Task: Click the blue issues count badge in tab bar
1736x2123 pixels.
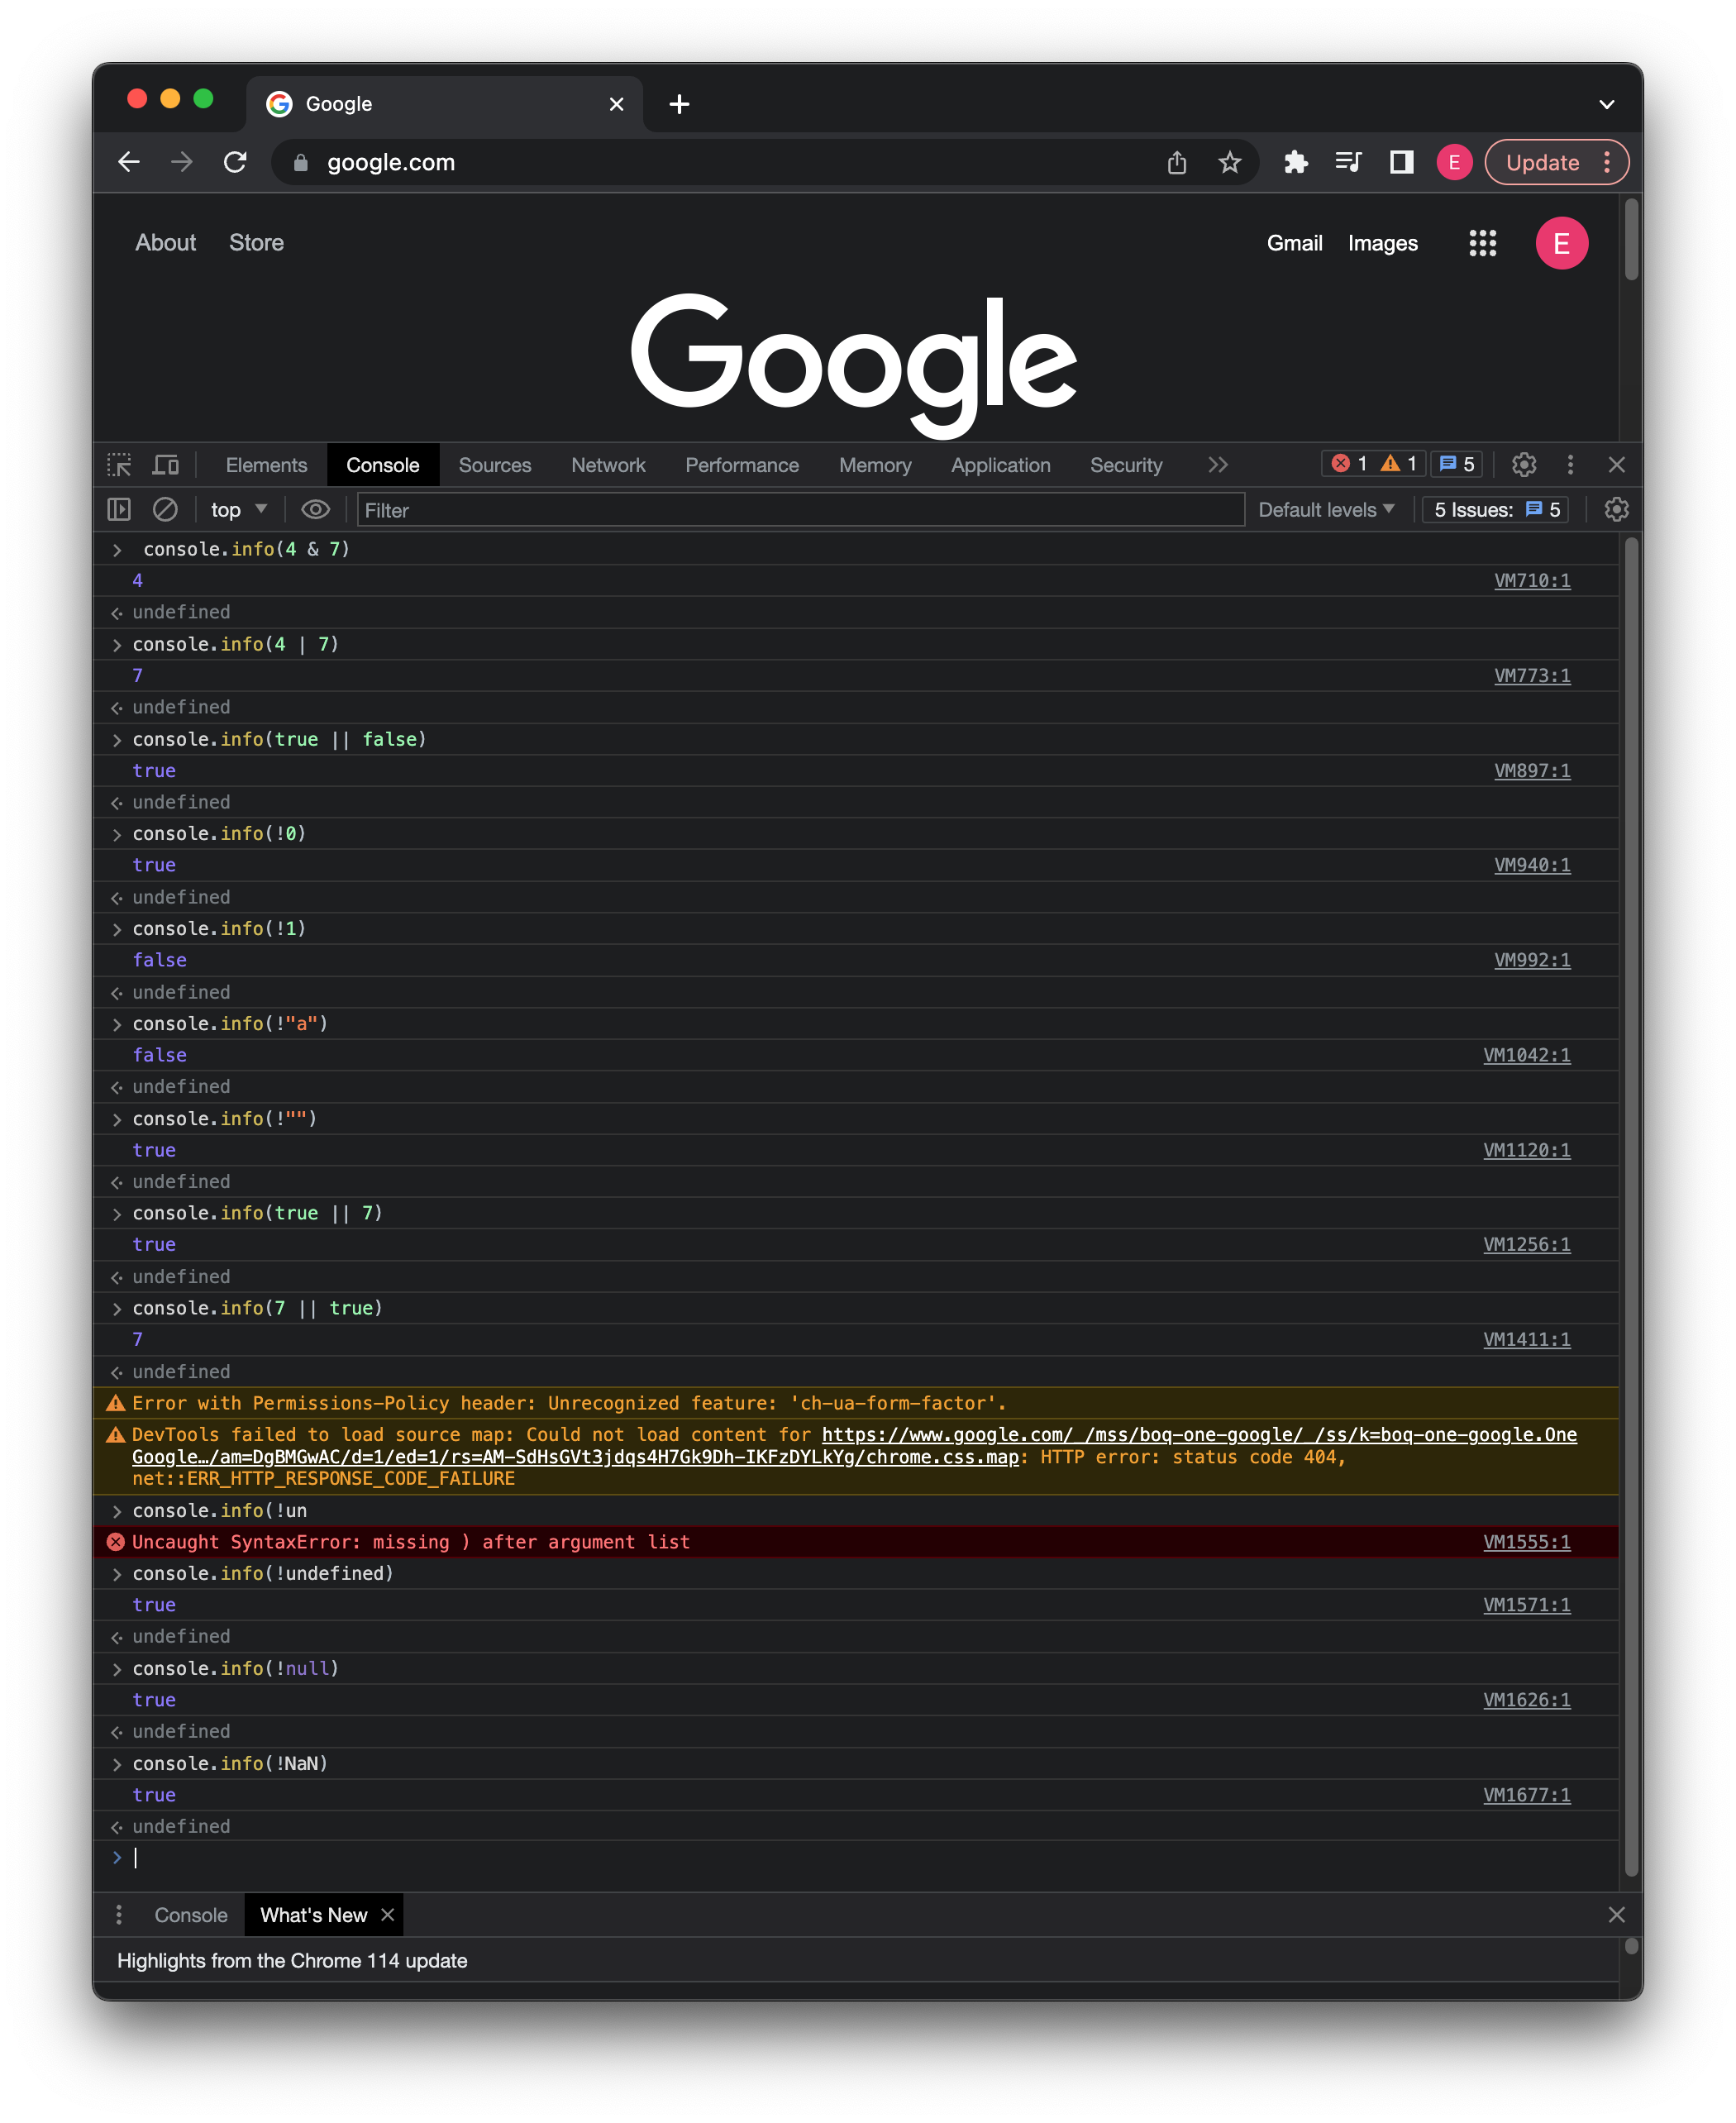Action: point(1456,464)
